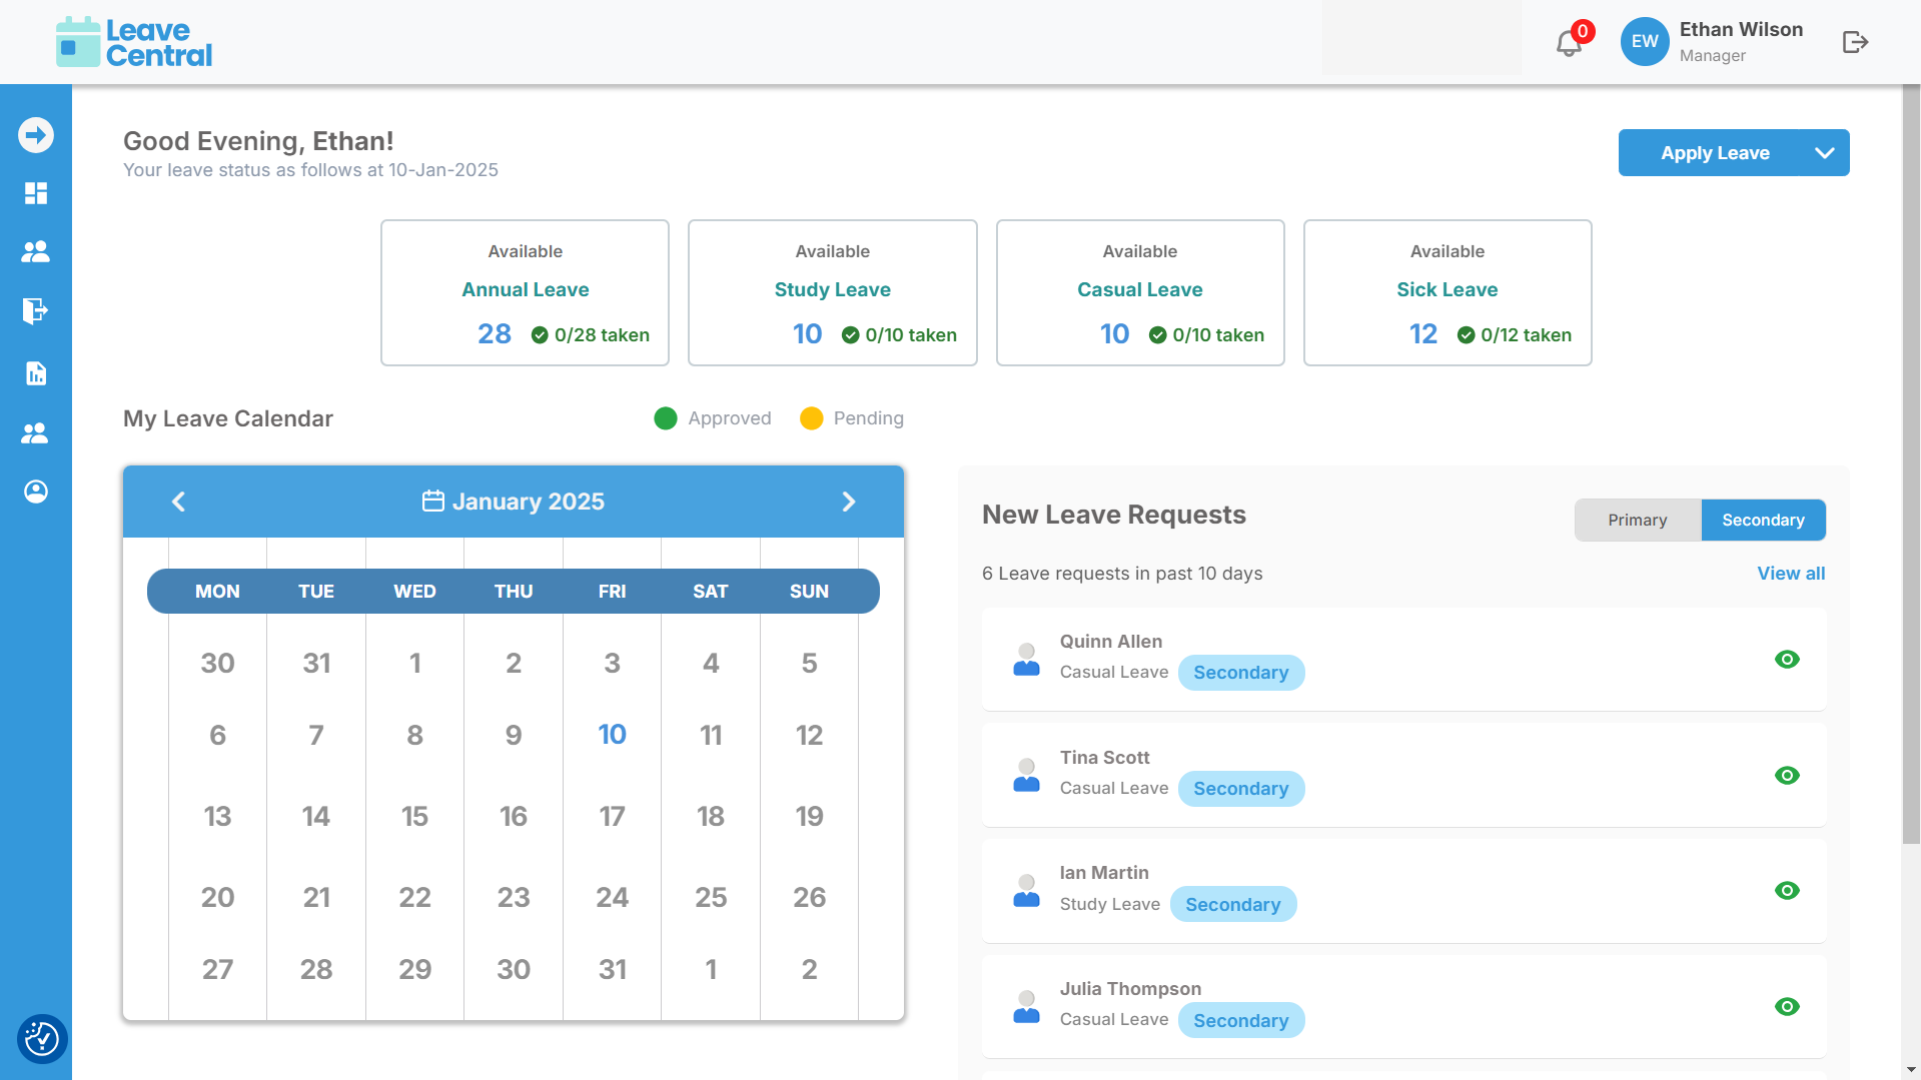The width and height of the screenshot is (1921, 1080).
Task: Open the cookie consent badge icon
Action: [42, 1039]
